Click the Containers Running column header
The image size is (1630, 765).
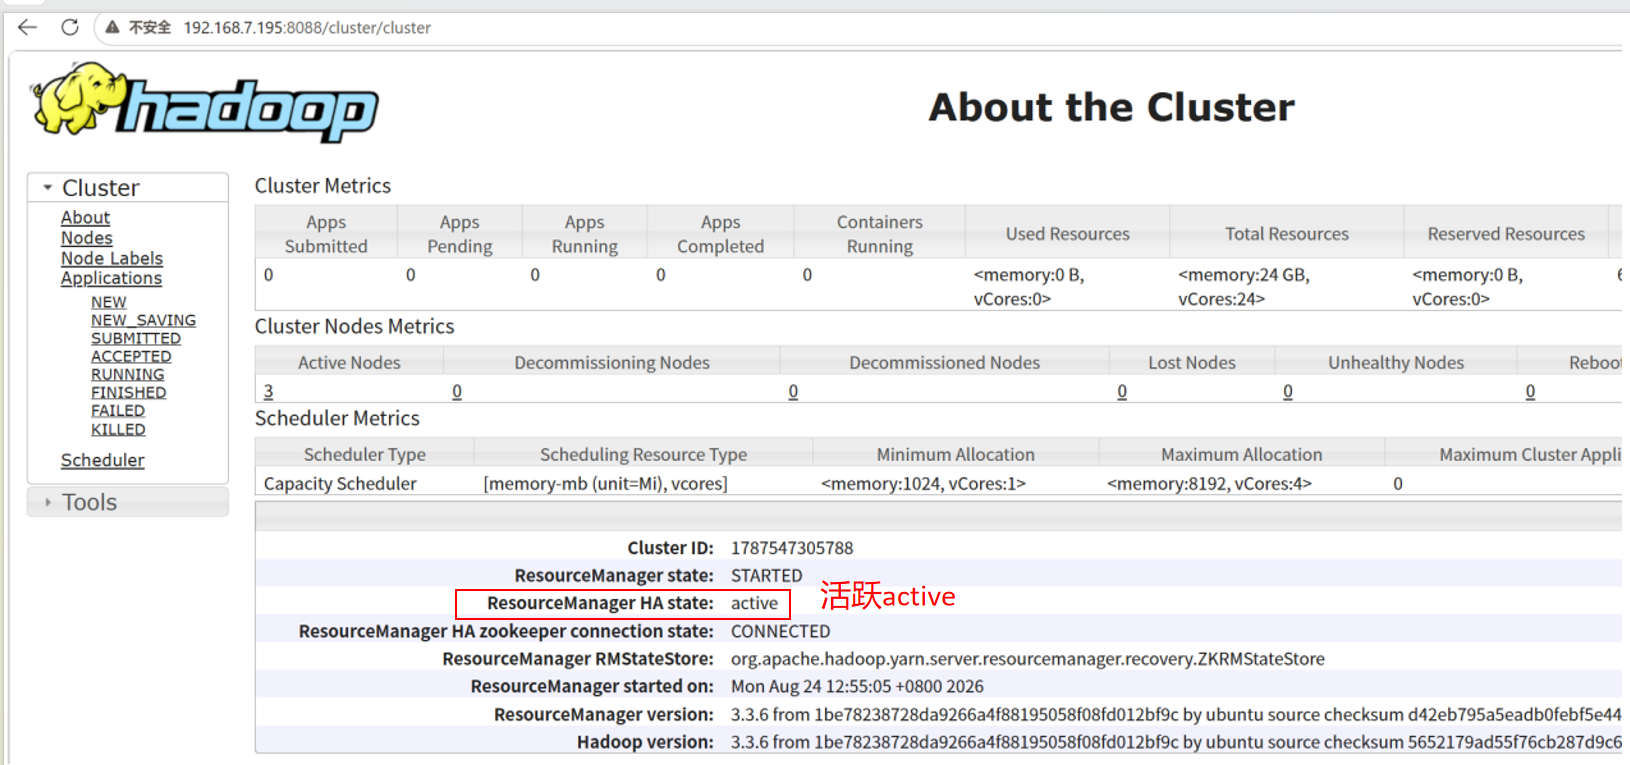tap(880, 234)
